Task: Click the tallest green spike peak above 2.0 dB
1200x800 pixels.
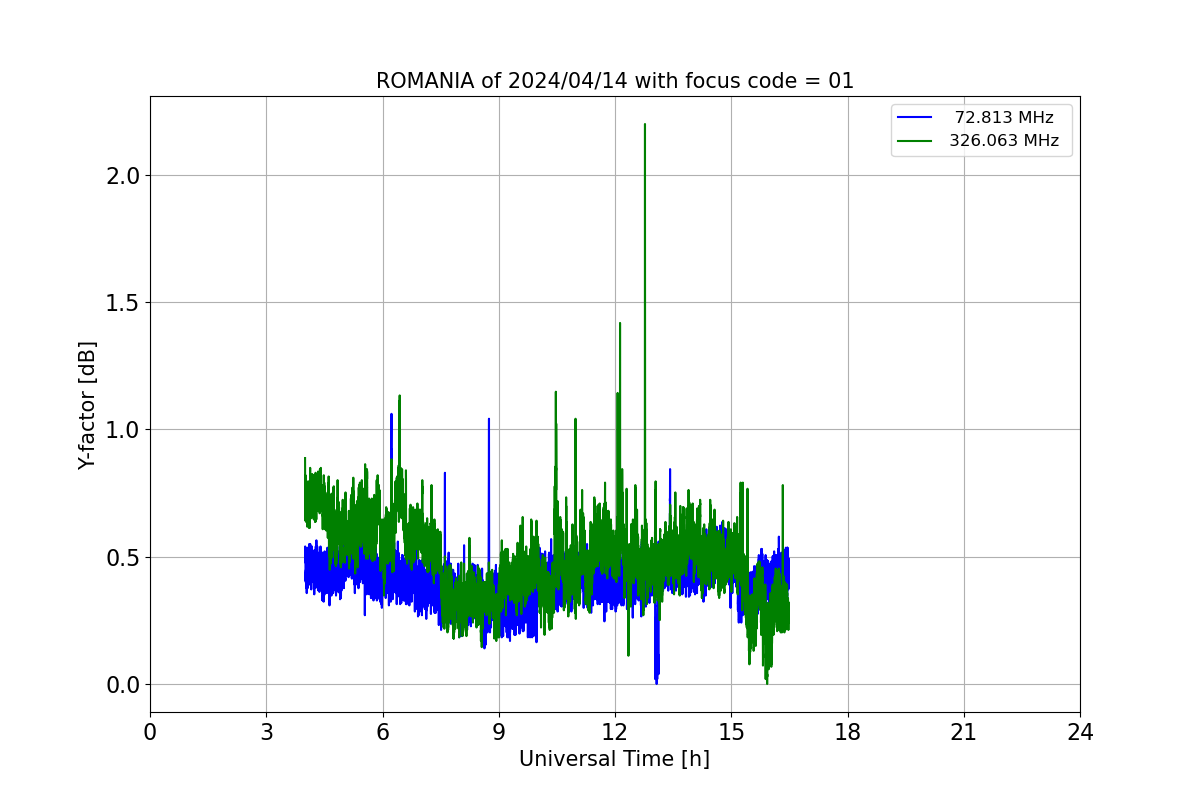Action: point(645,125)
